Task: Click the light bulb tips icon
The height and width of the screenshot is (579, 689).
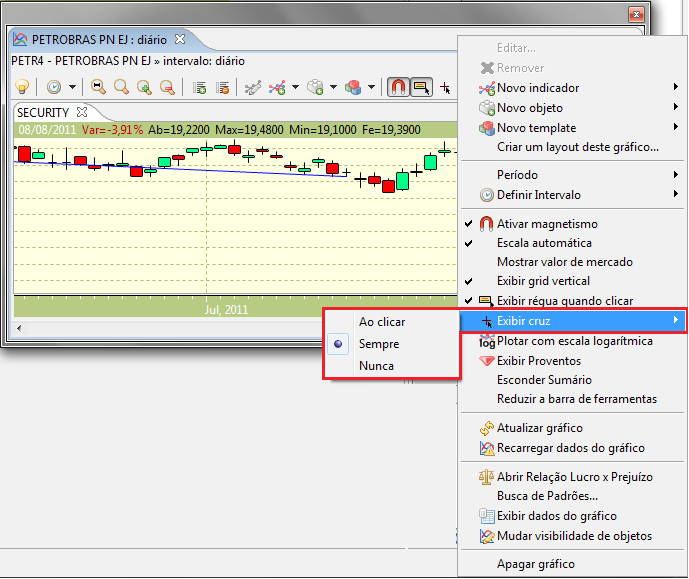Action: pos(22,87)
